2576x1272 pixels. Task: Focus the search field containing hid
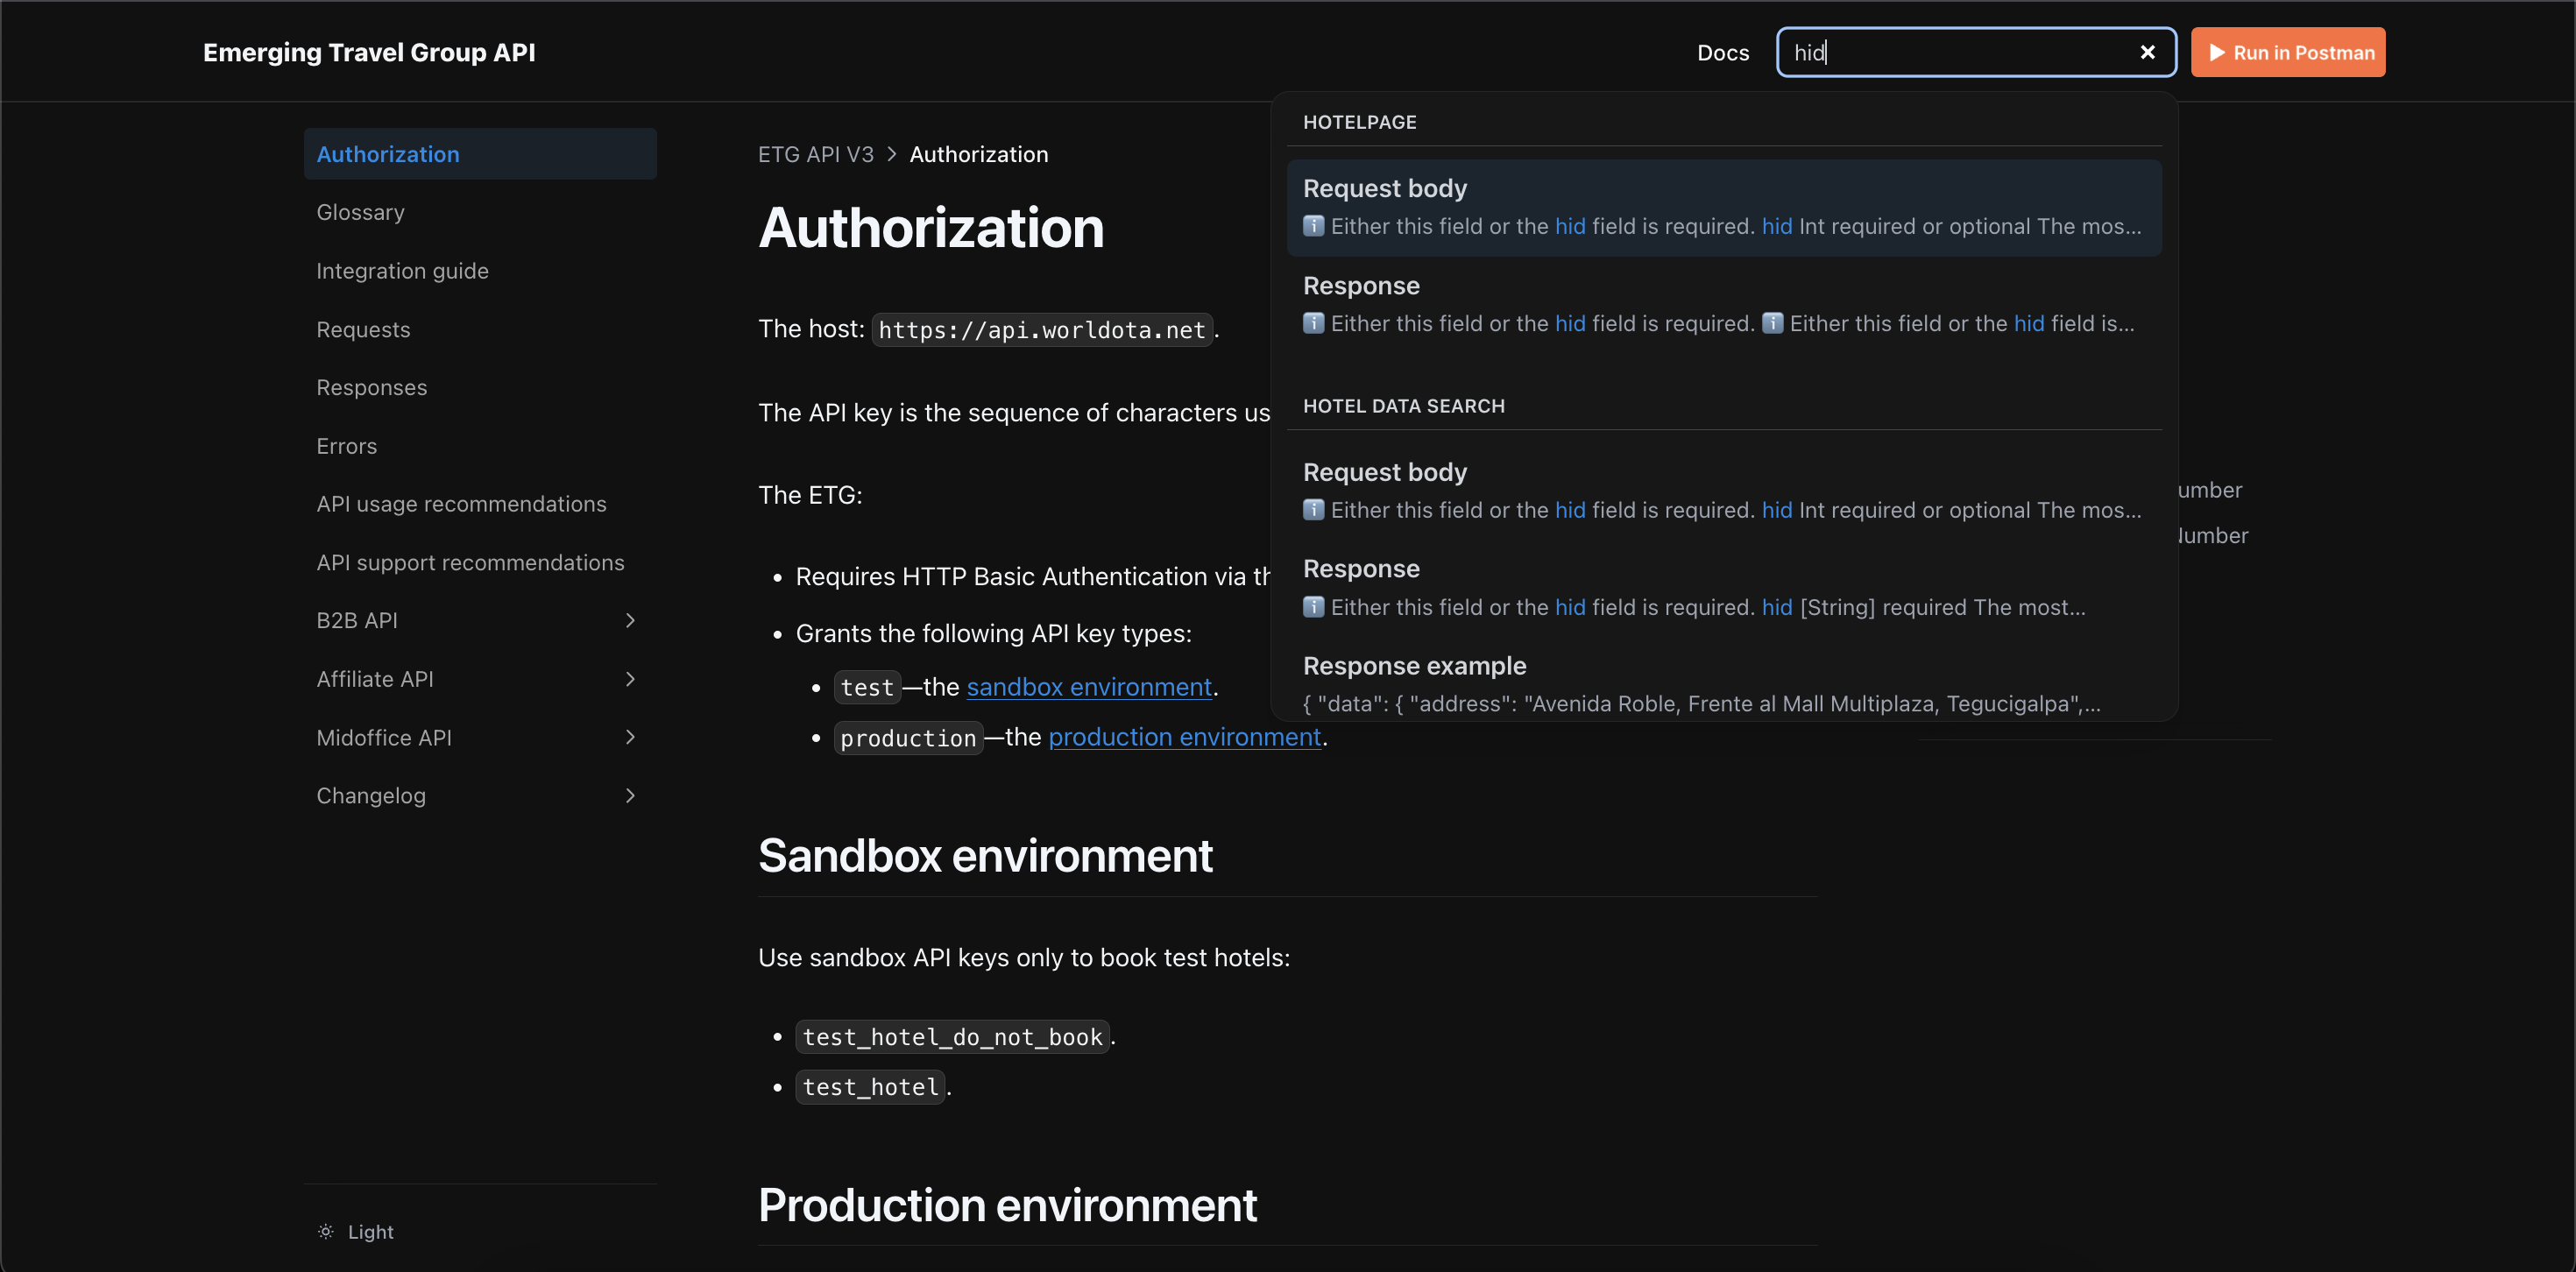pos(1950,52)
